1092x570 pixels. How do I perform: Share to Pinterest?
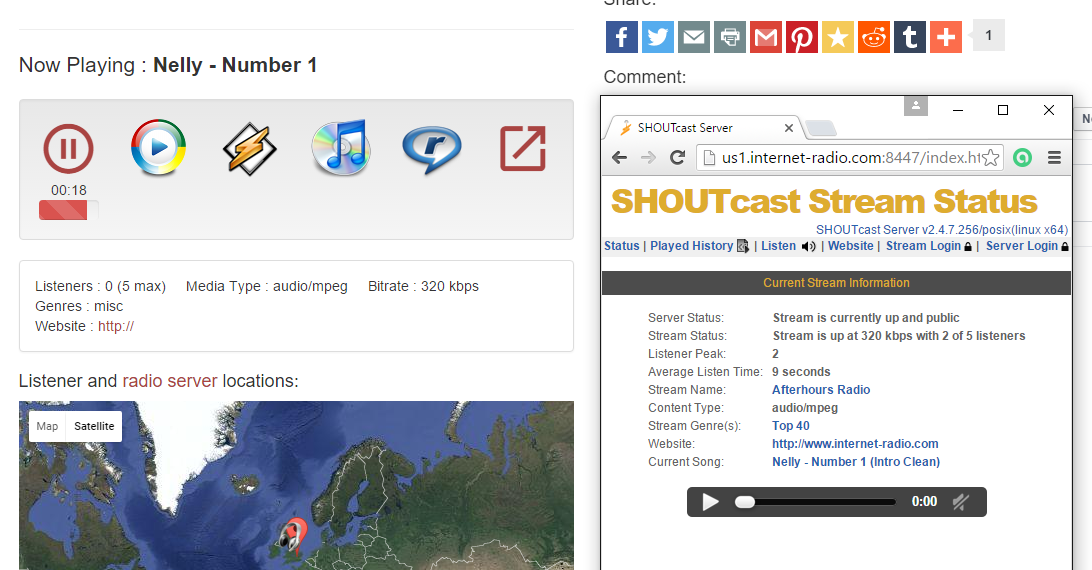pos(801,37)
